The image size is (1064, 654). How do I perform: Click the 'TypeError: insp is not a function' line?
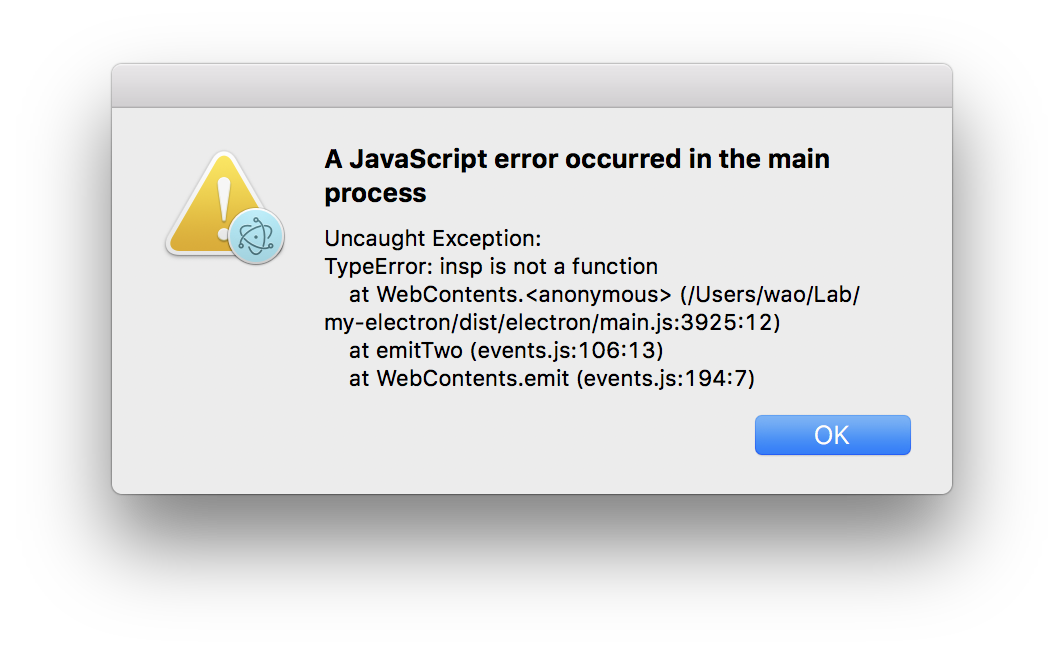pos(490,266)
